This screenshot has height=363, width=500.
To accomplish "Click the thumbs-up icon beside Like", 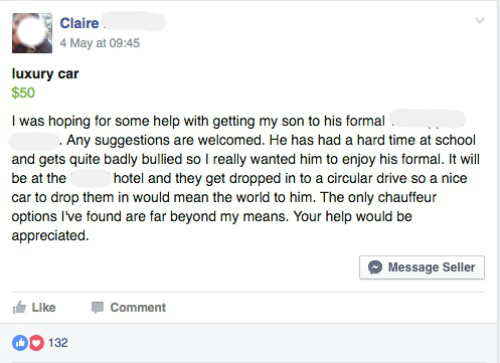I will [19, 307].
